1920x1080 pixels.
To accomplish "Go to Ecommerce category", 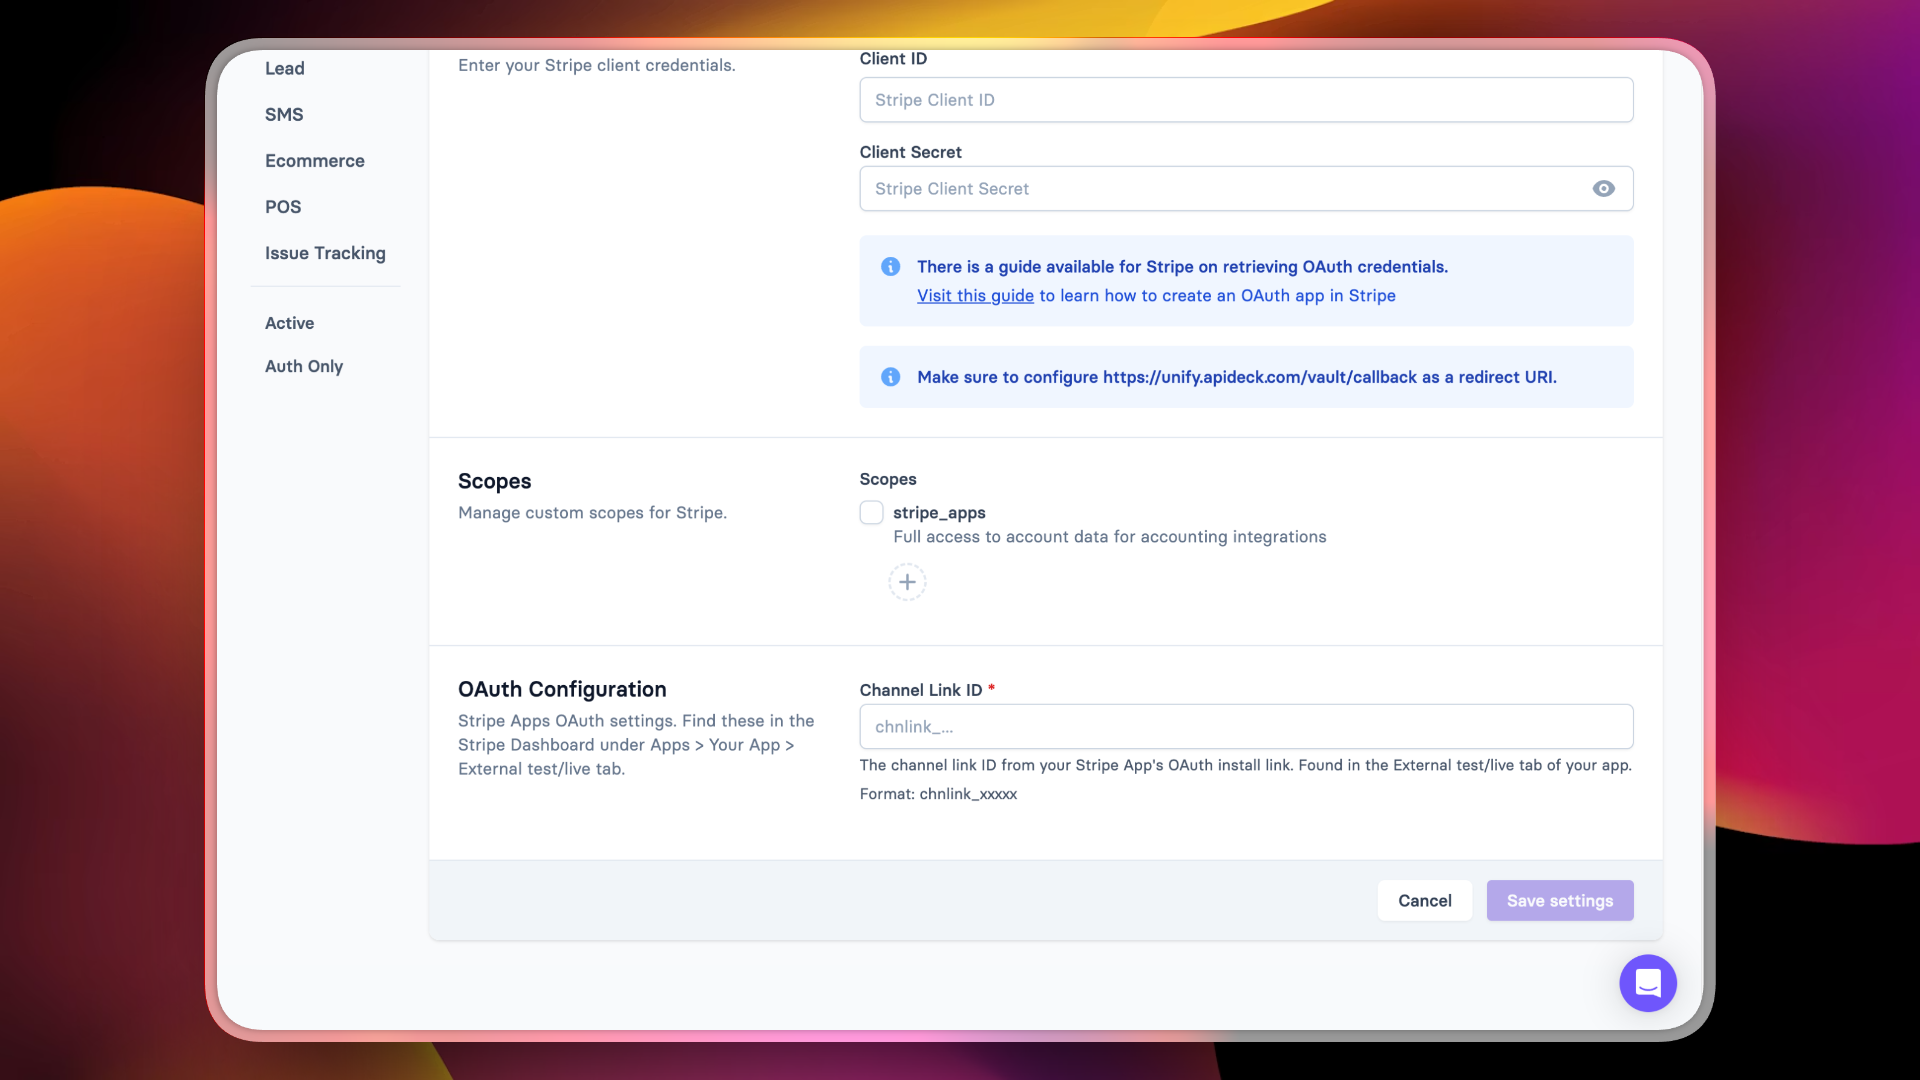I will [314, 161].
